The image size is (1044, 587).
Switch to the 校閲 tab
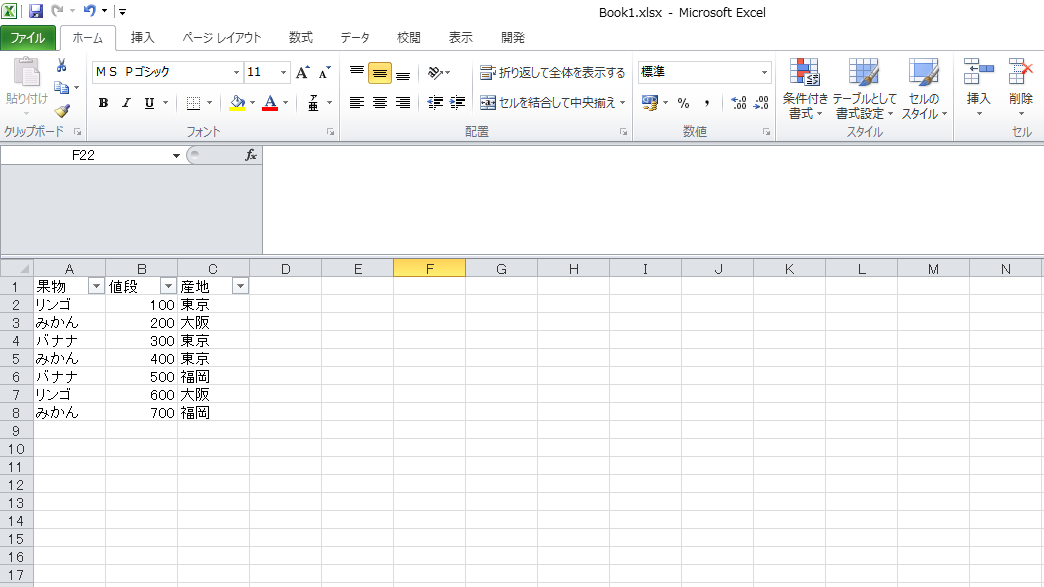[409, 38]
